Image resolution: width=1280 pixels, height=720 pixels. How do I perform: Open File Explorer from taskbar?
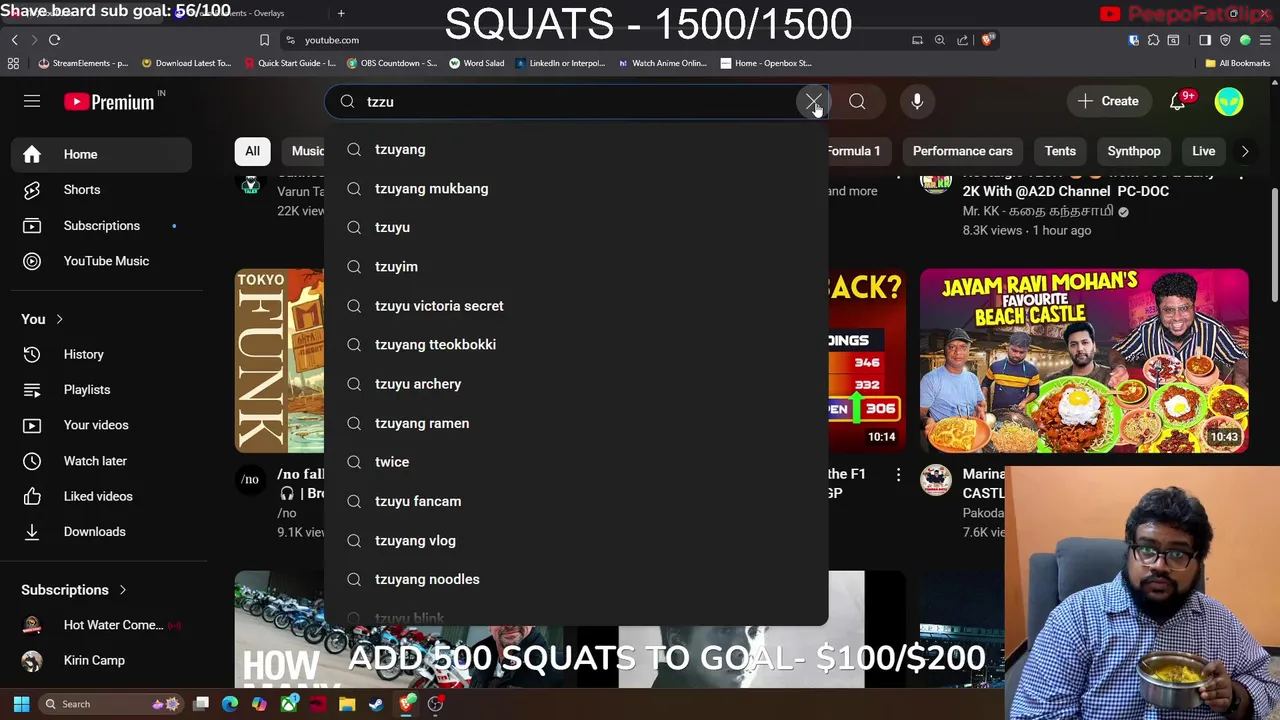(x=347, y=704)
